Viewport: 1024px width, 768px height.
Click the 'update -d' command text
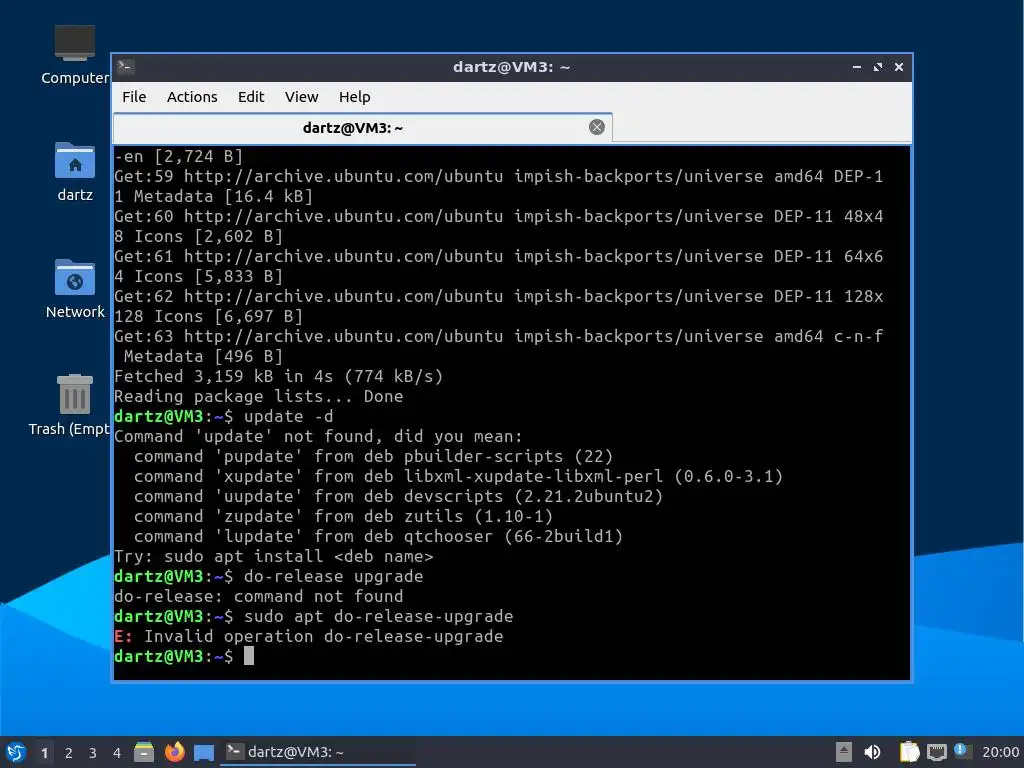pyautogui.click(x=289, y=417)
